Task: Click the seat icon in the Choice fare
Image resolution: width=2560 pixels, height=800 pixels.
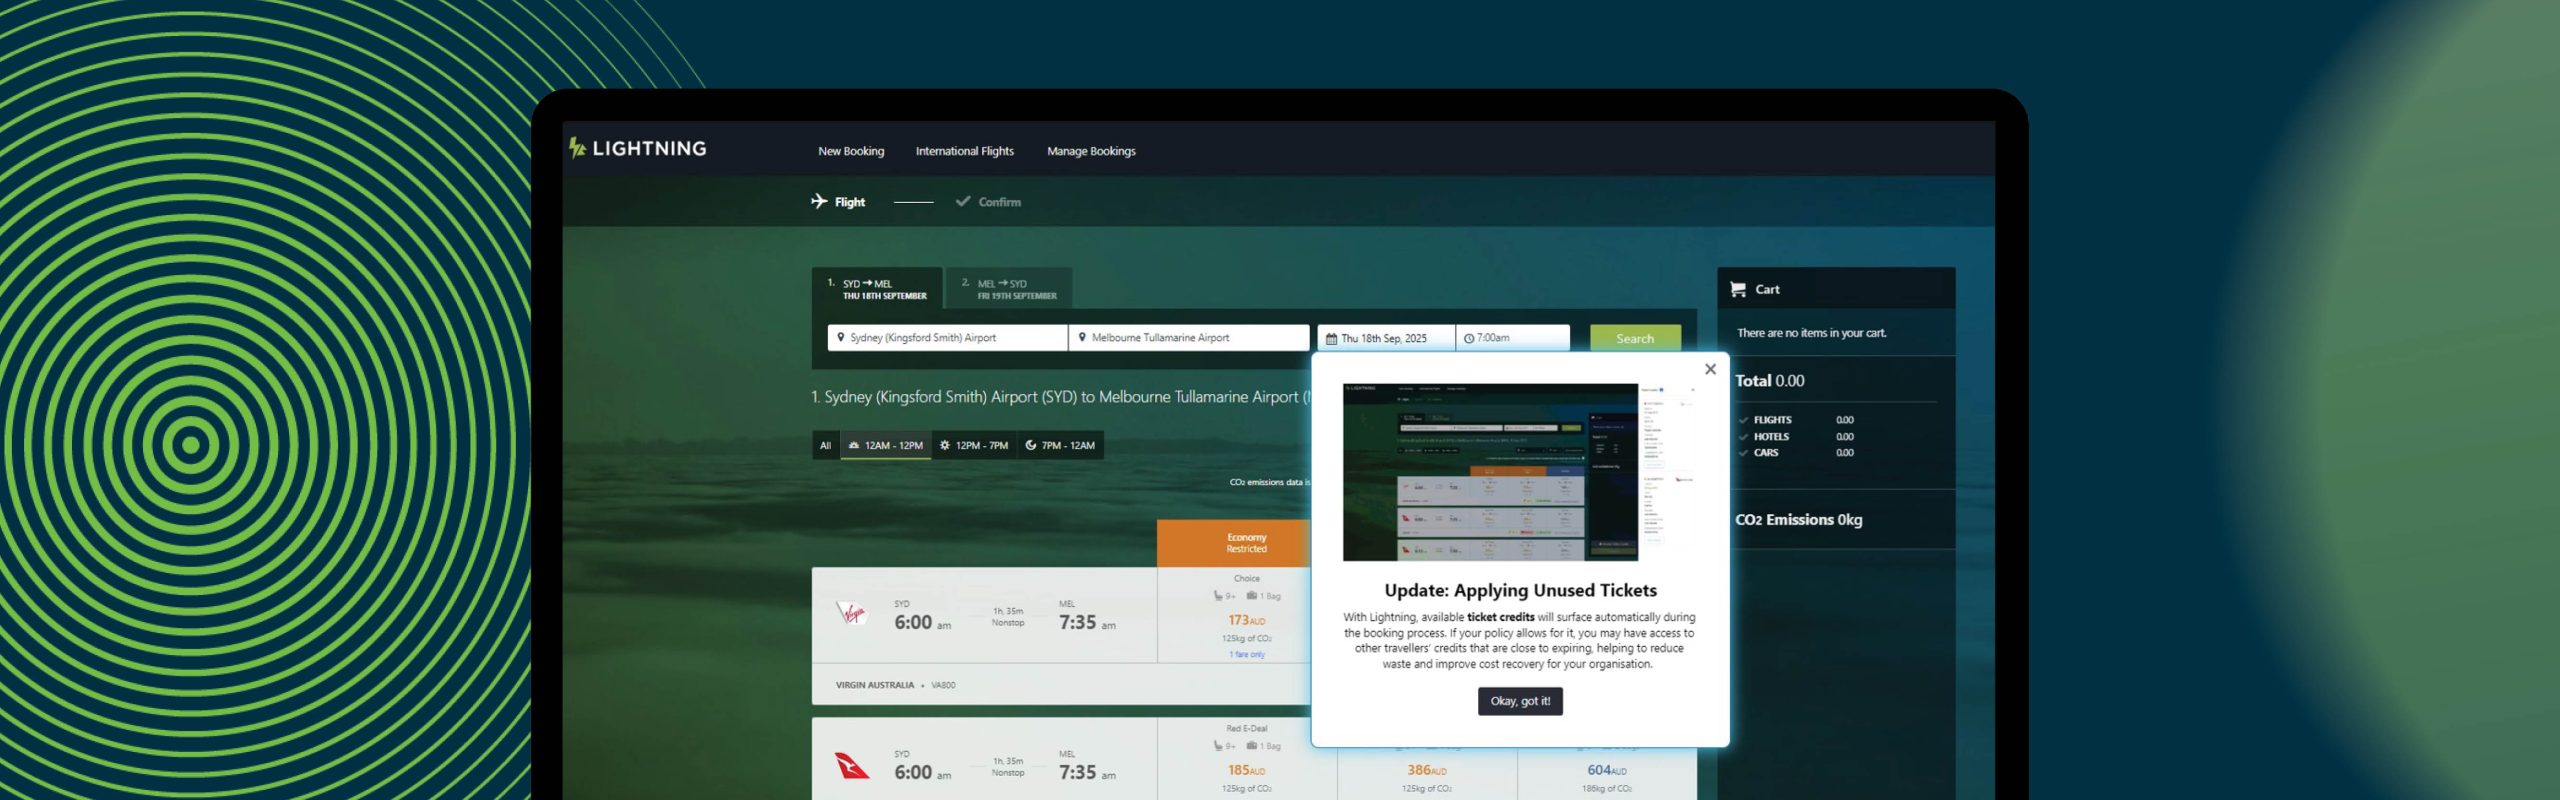Action: pos(1218,596)
